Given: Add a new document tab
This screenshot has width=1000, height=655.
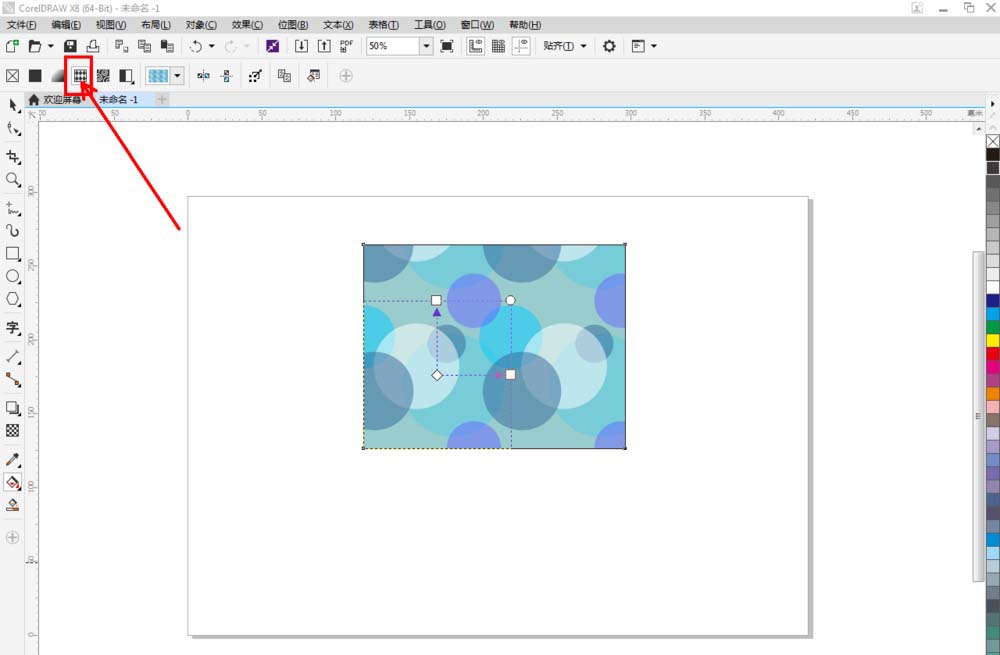Looking at the screenshot, I should 162,100.
